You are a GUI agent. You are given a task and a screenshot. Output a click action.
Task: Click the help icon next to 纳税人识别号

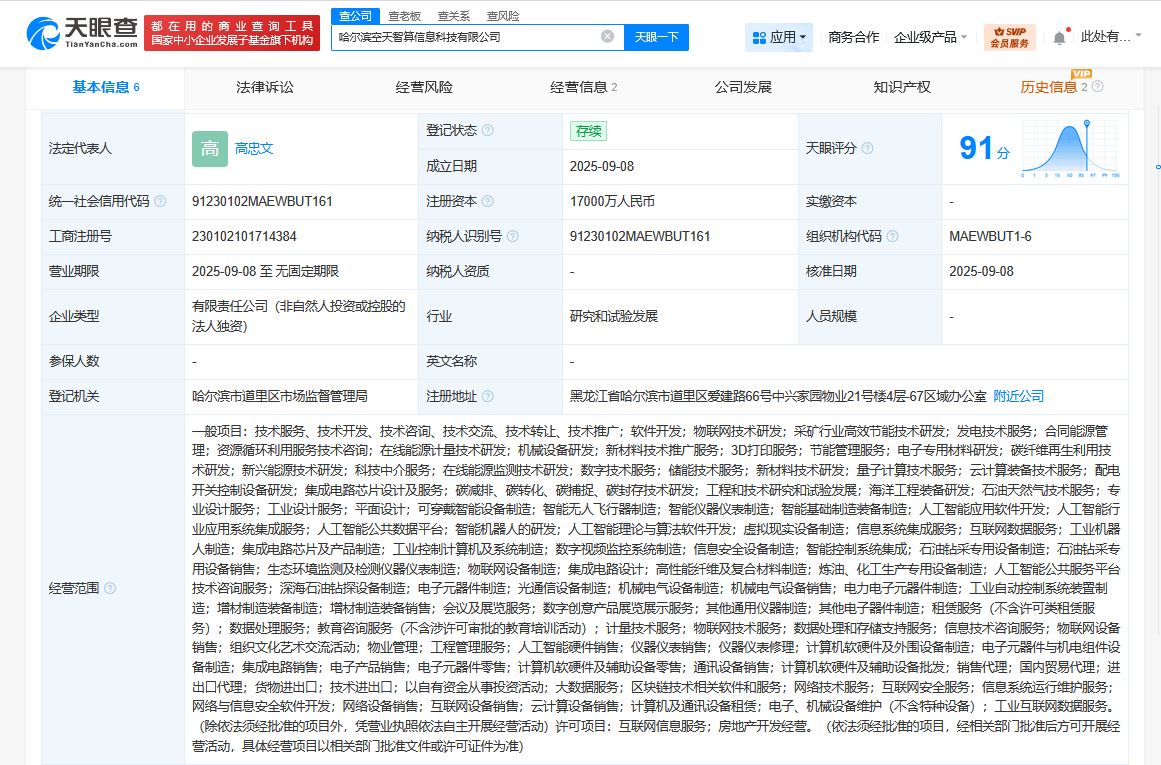point(513,236)
